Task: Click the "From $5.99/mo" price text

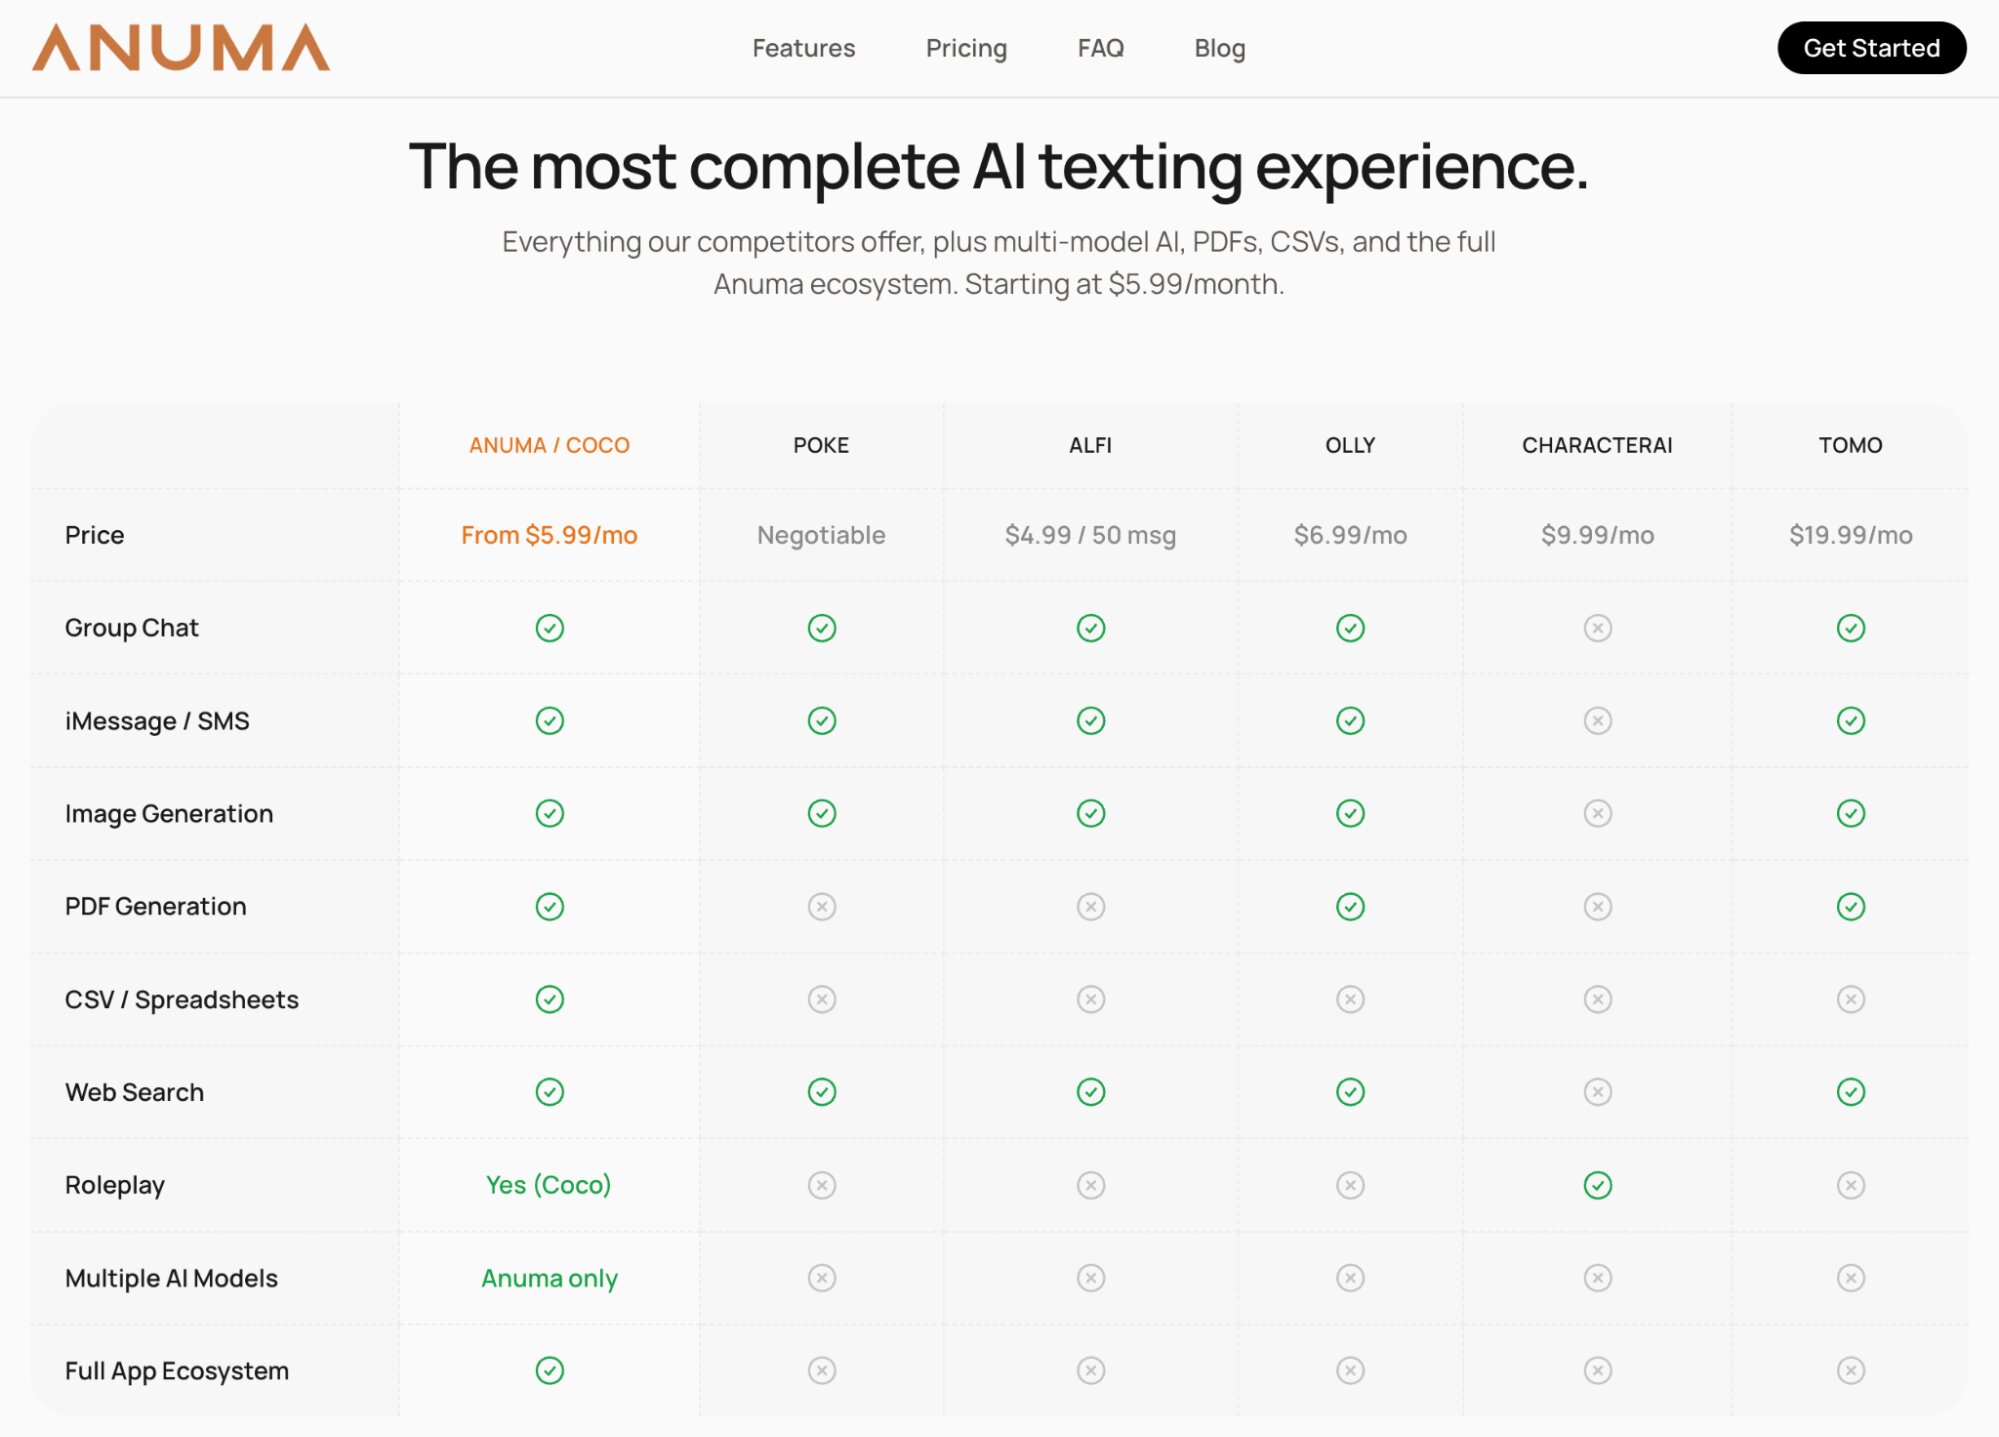Action: coord(549,535)
